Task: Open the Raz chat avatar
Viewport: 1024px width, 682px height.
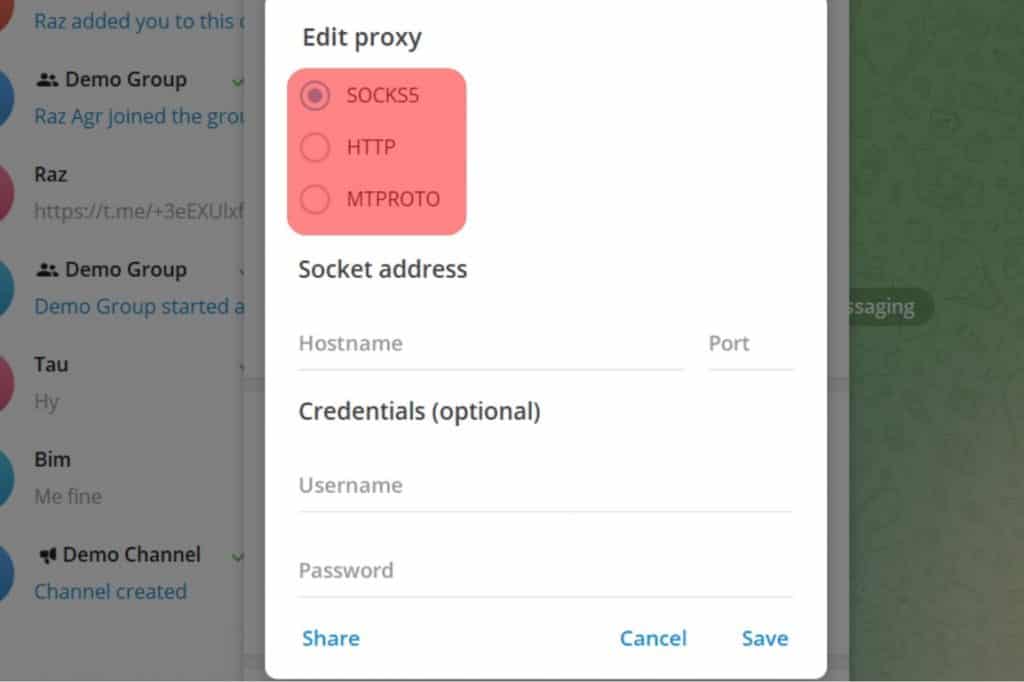Action: tap(5, 190)
